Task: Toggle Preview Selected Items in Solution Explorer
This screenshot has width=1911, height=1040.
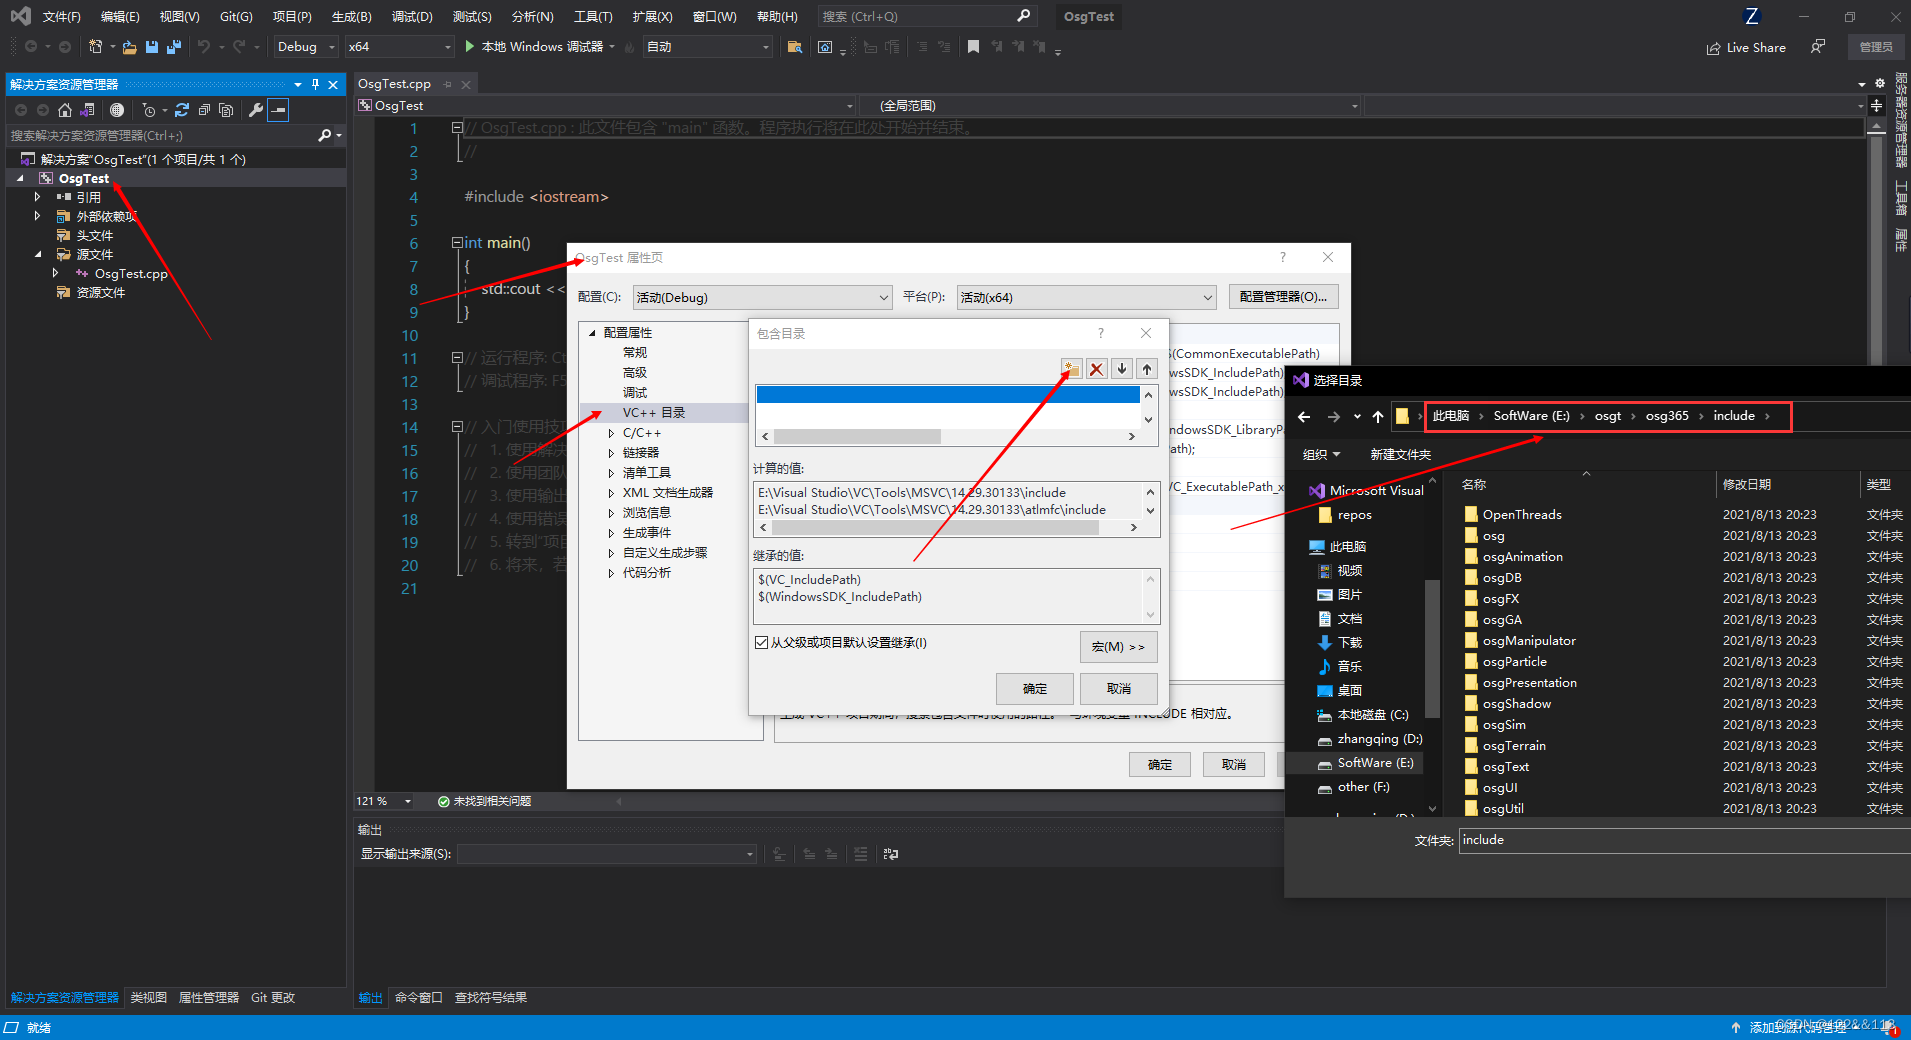Action: pyautogui.click(x=278, y=110)
